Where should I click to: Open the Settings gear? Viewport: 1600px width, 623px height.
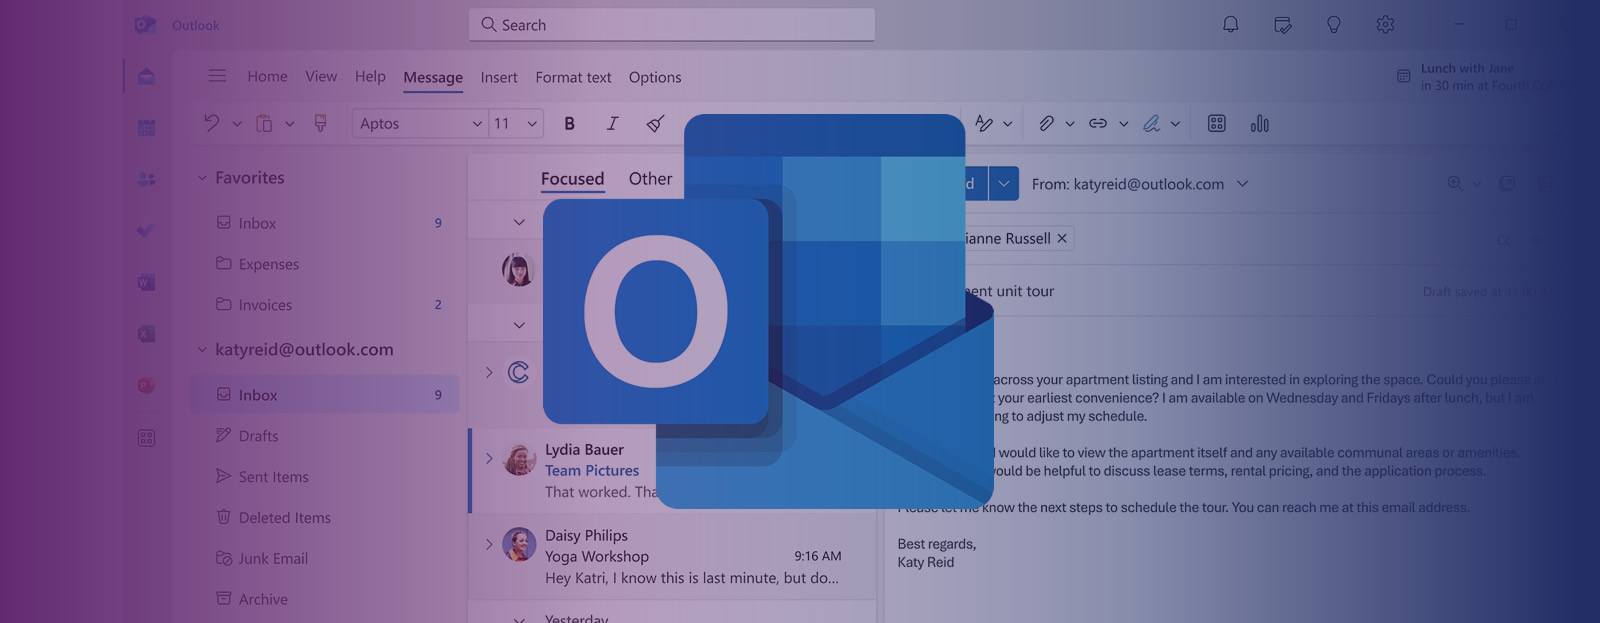tap(1385, 24)
